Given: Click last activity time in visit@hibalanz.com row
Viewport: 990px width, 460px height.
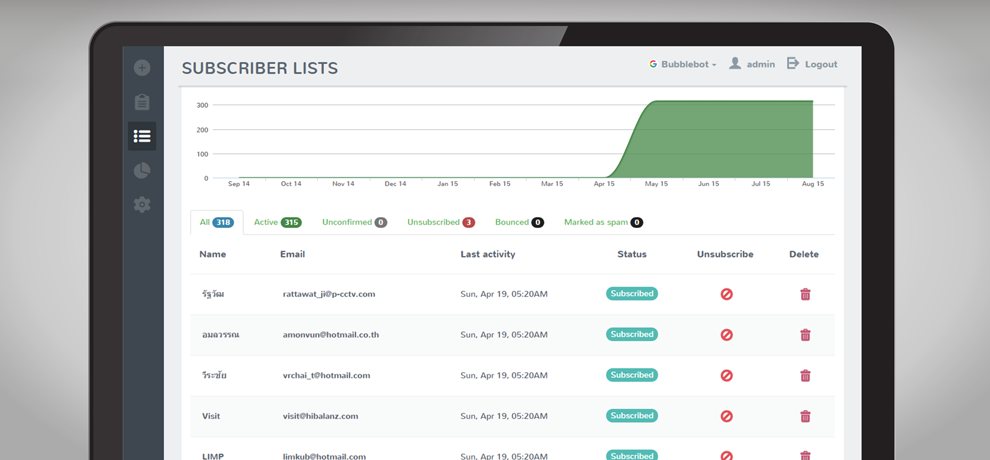Looking at the screenshot, I should pyautogui.click(x=504, y=416).
